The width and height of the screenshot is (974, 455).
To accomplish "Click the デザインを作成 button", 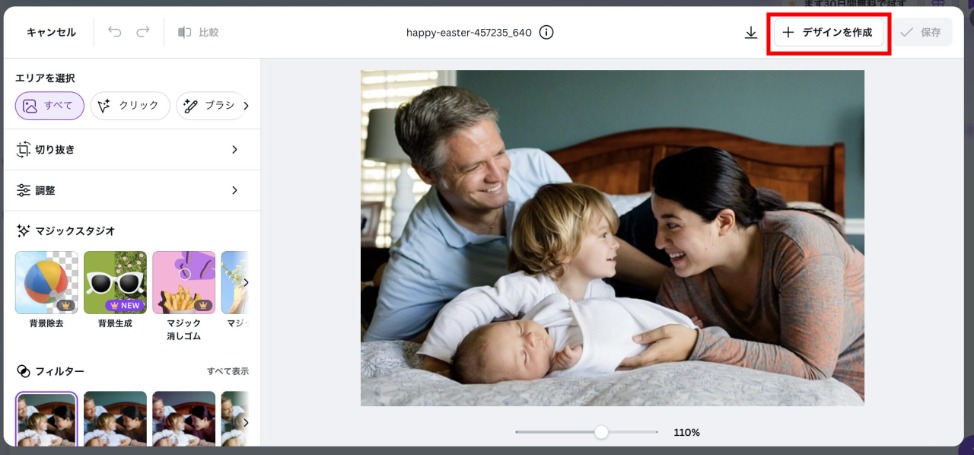I will (x=829, y=32).
